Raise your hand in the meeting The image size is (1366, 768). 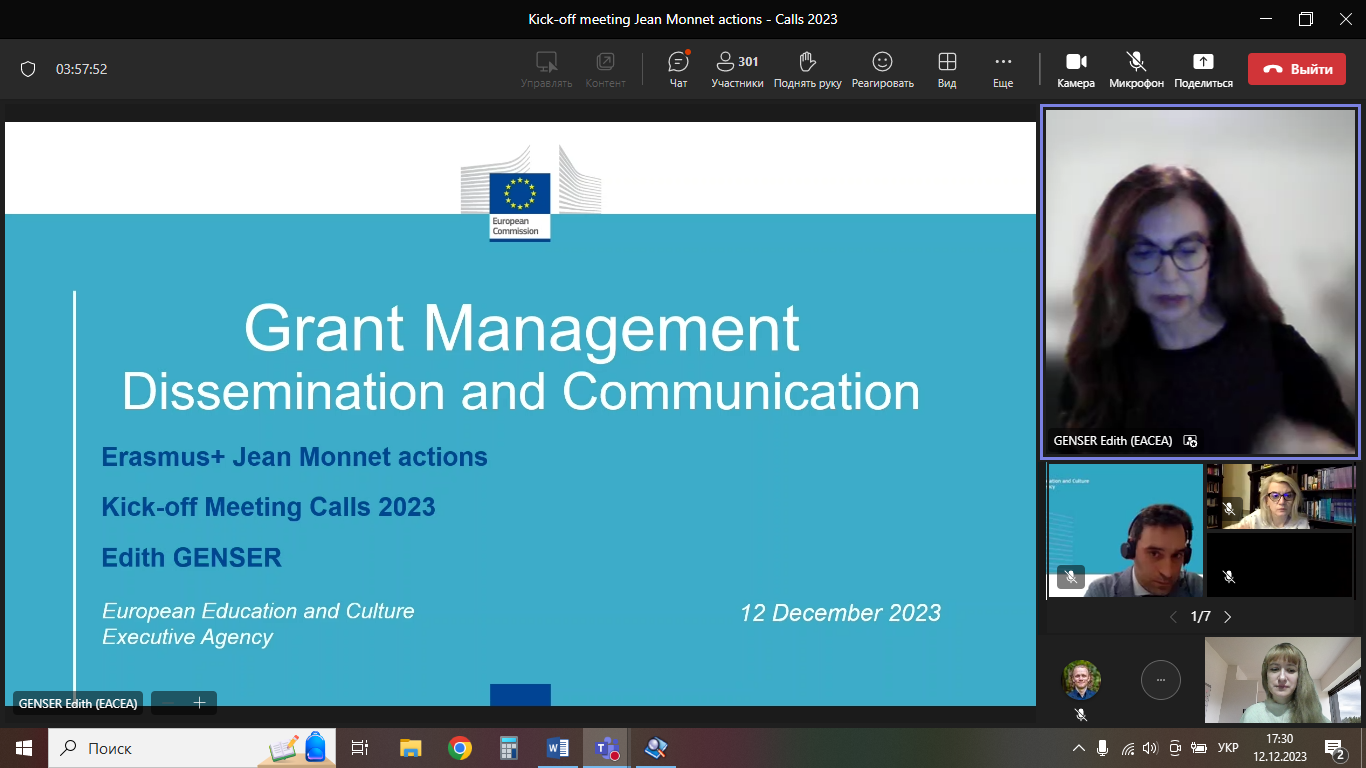807,69
